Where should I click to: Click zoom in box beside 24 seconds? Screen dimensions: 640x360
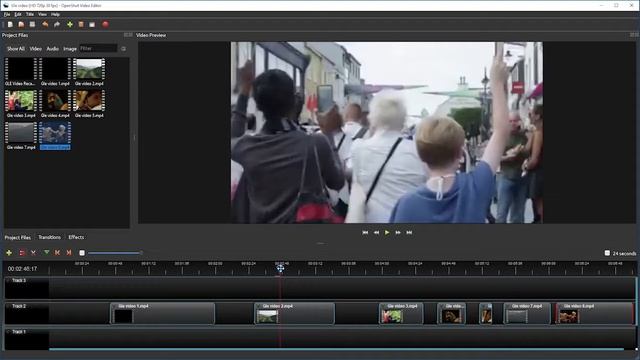click(x=607, y=253)
